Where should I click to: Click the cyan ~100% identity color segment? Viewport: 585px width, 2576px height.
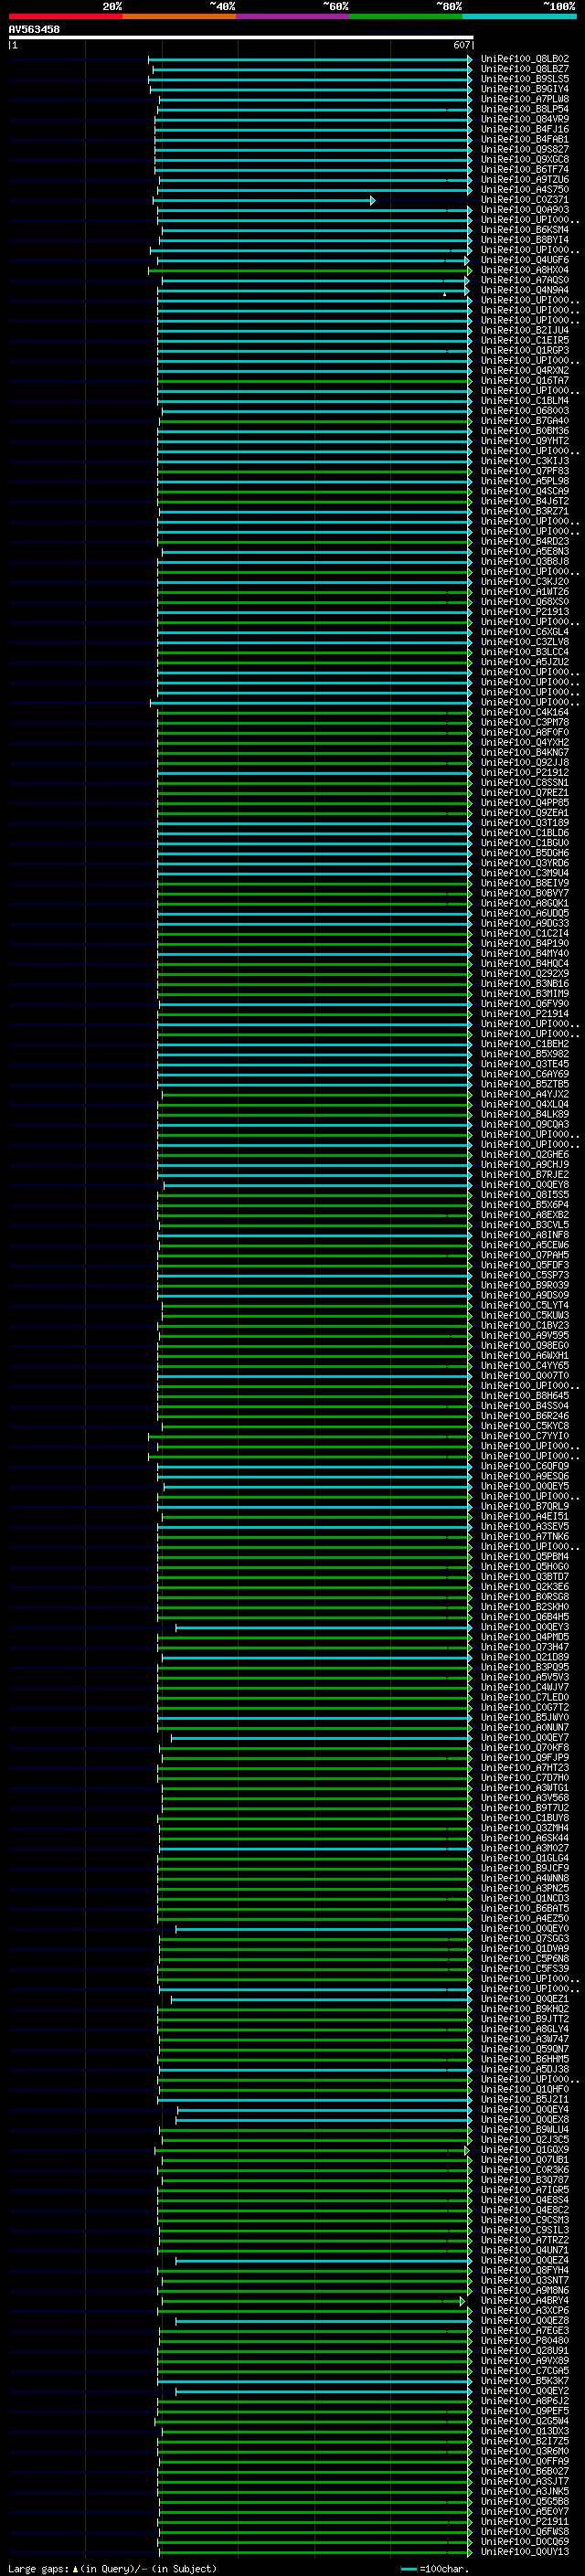pos(519,16)
